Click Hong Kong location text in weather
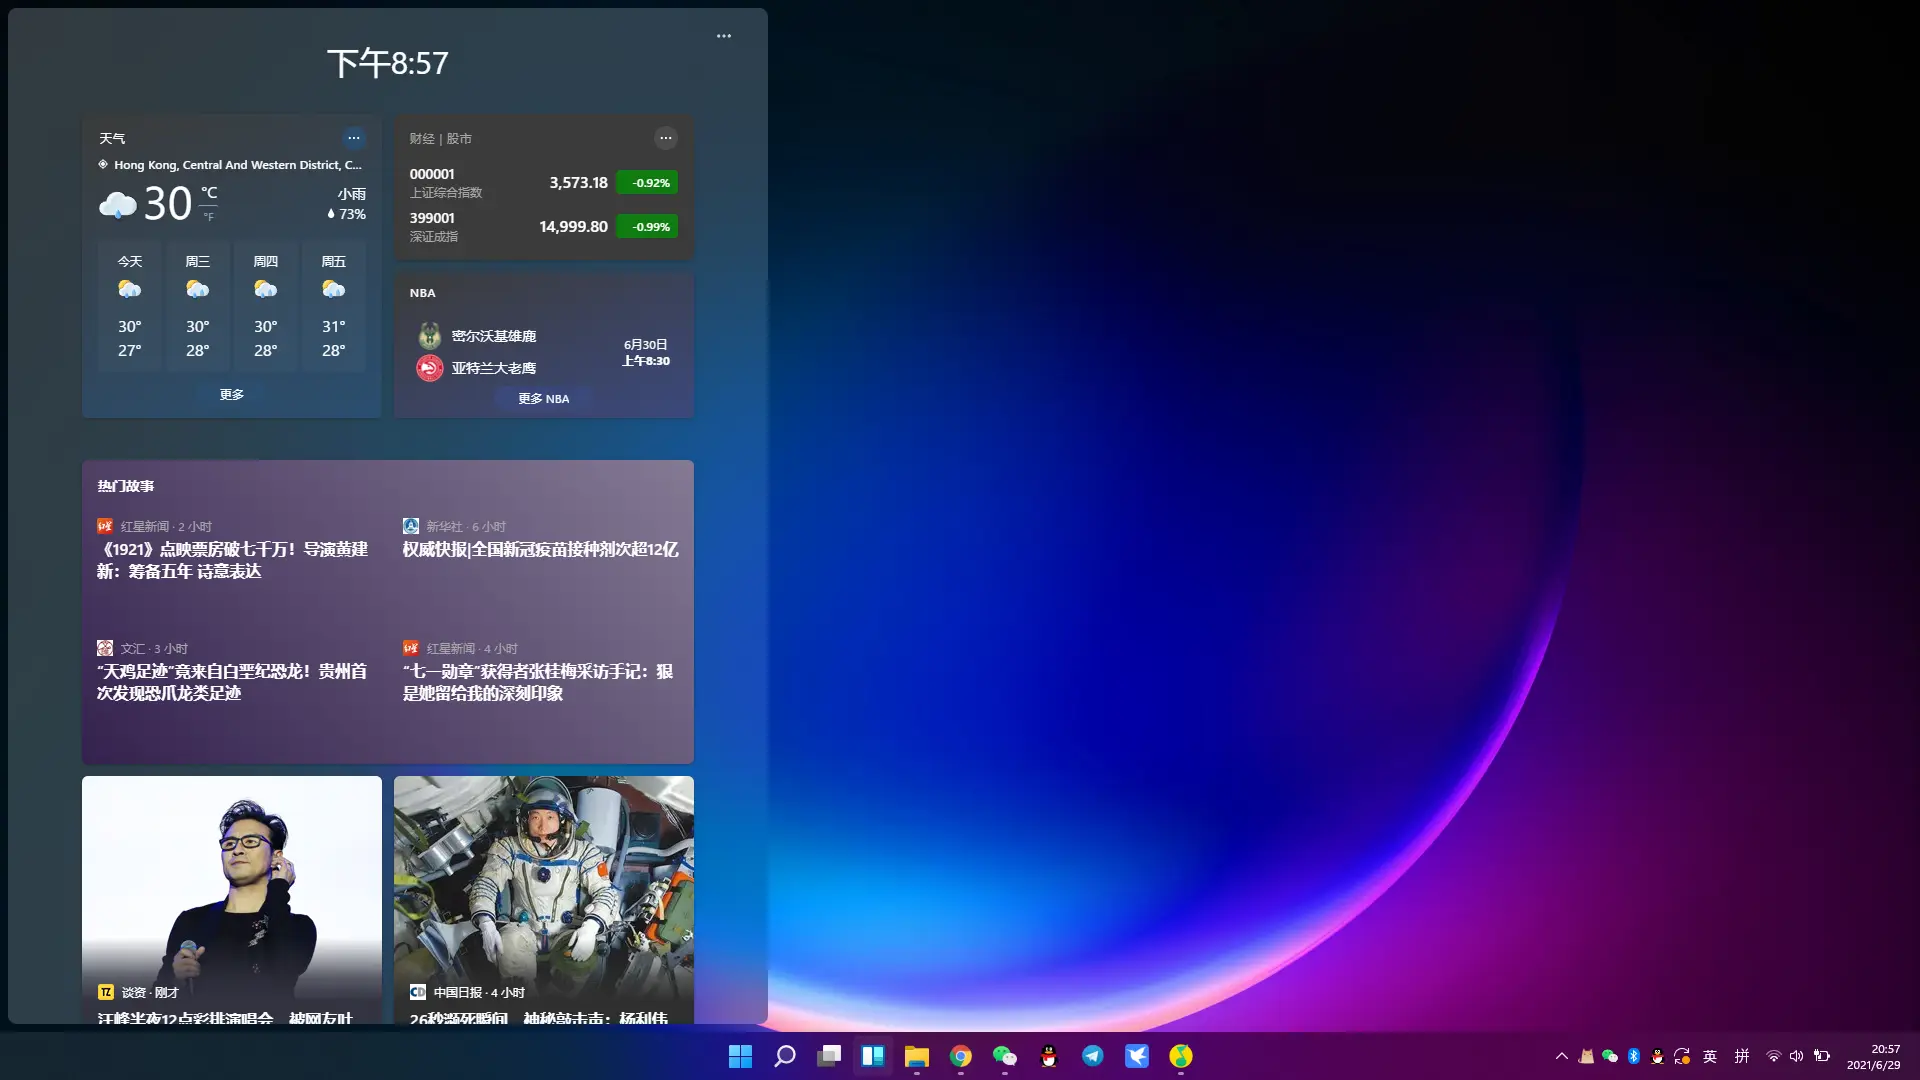The height and width of the screenshot is (1080, 1920). tap(238, 165)
